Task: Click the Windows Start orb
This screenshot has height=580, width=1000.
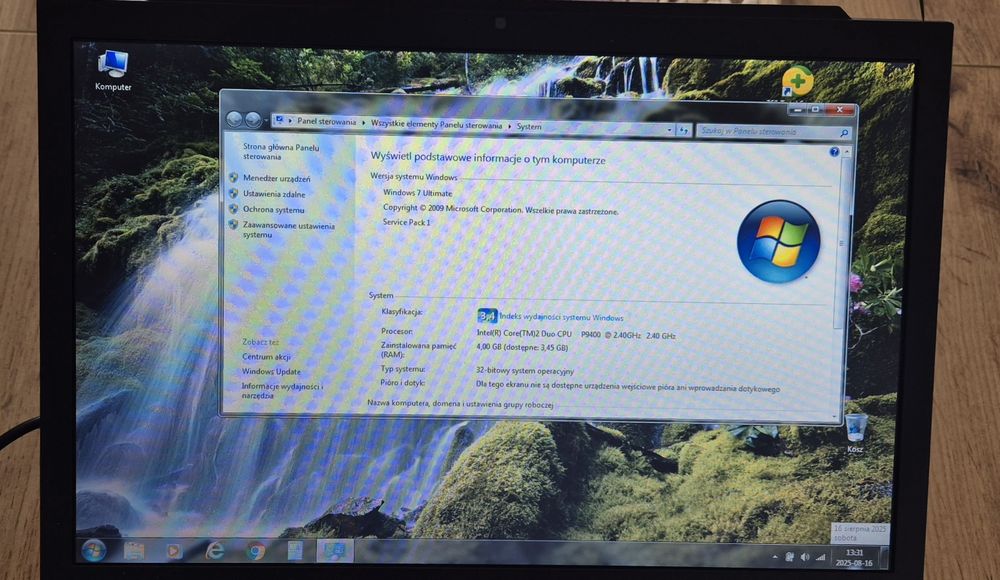Action: 94,550
